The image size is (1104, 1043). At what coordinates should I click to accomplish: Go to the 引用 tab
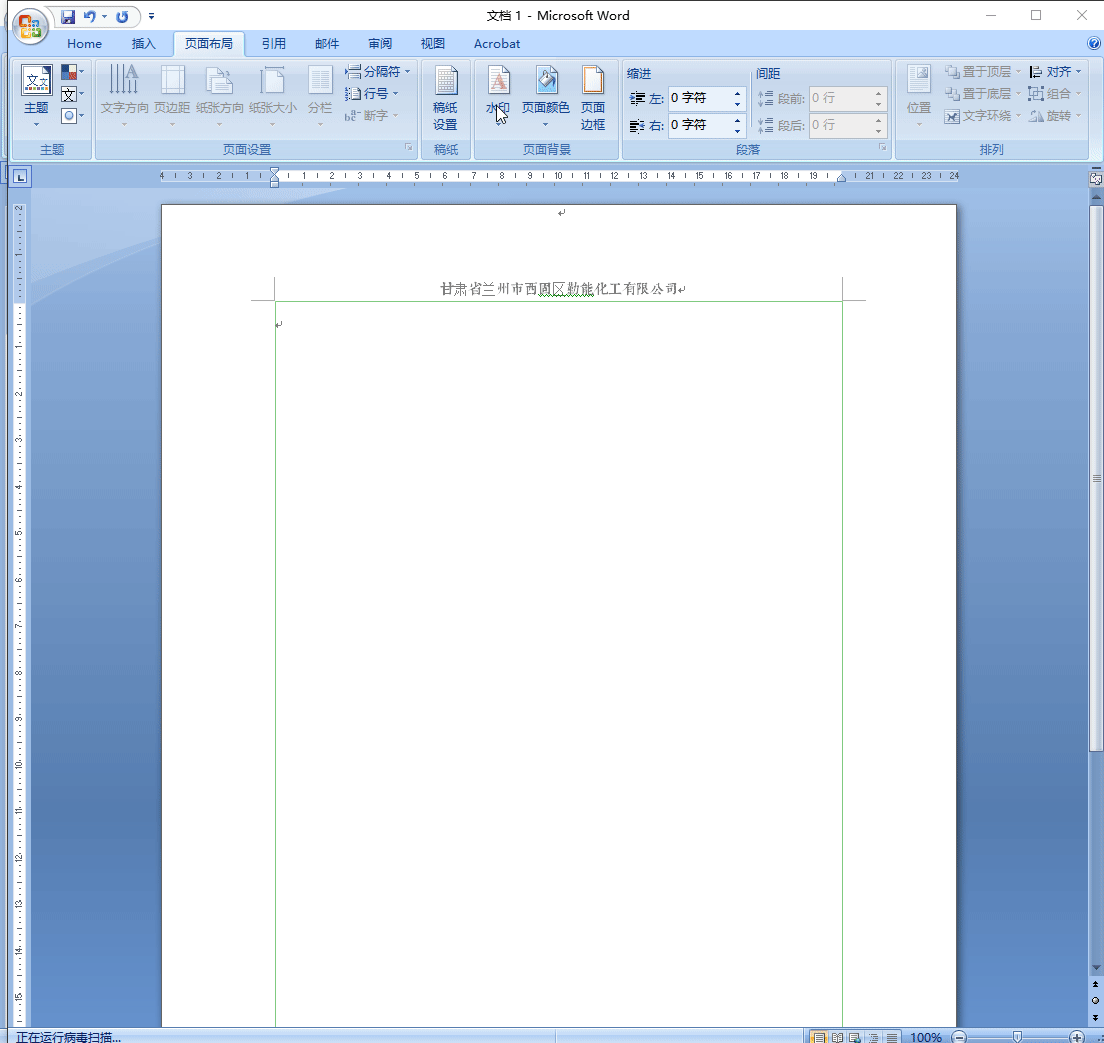[274, 44]
